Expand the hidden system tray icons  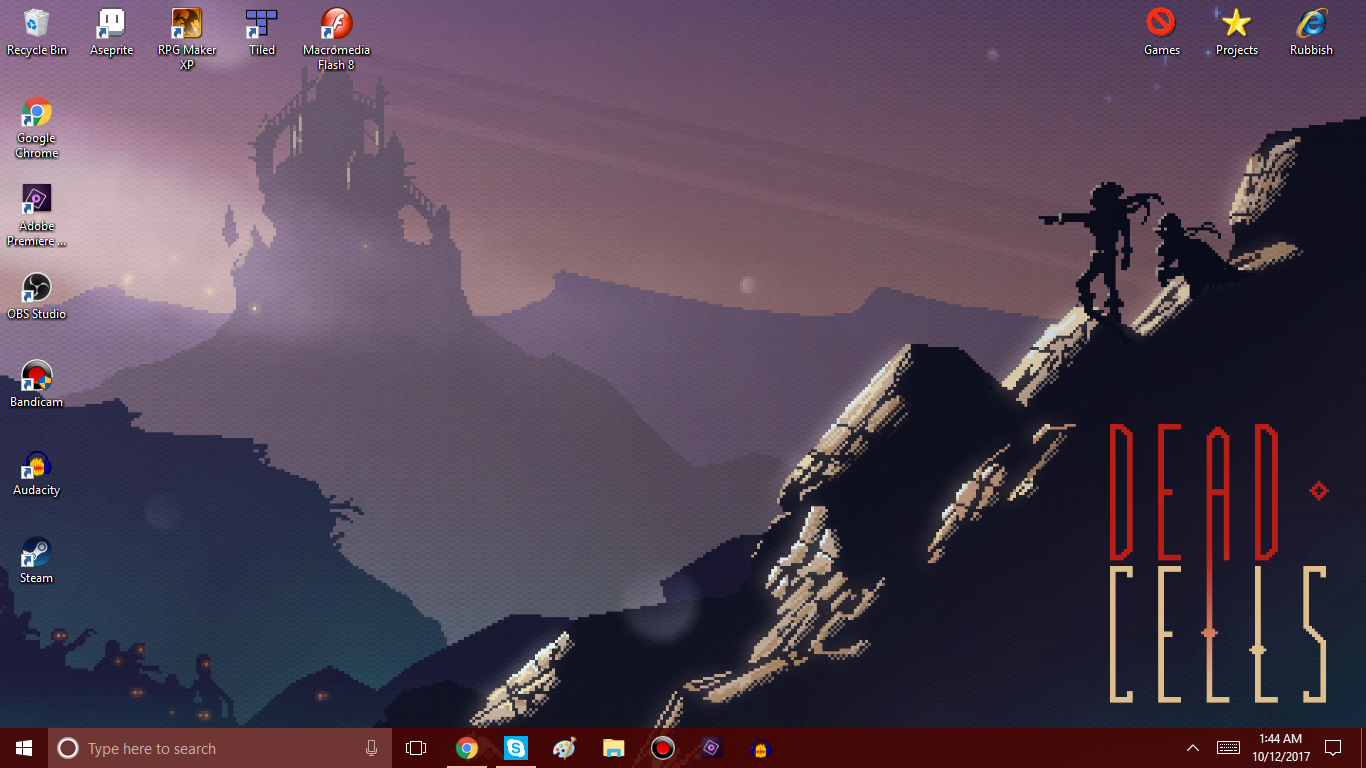pos(1192,748)
